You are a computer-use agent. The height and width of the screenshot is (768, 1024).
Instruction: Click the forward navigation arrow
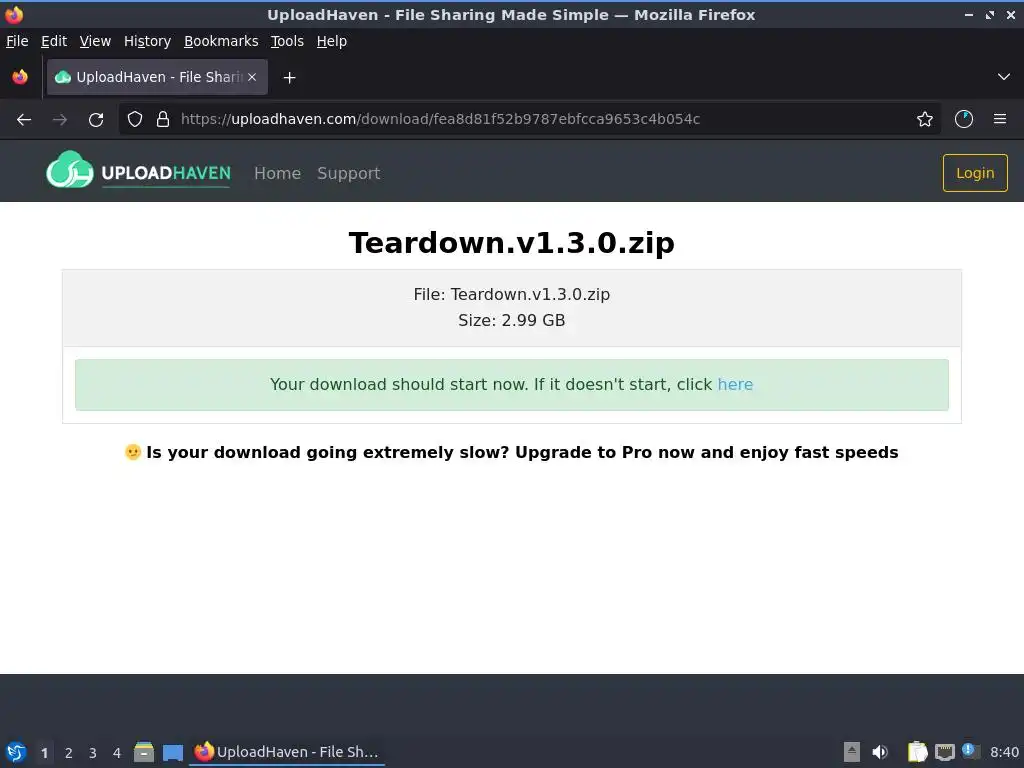60,120
